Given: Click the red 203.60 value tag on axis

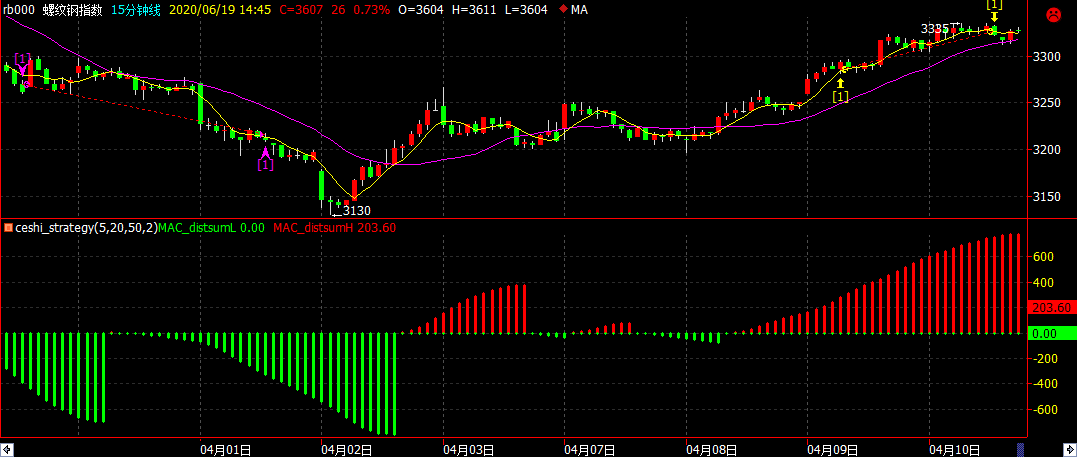Looking at the screenshot, I should (1052, 307).
